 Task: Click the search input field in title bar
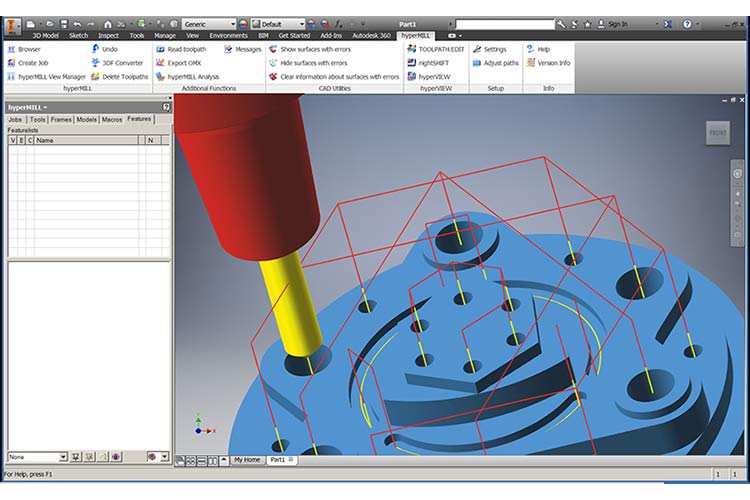tap(505, 24)
